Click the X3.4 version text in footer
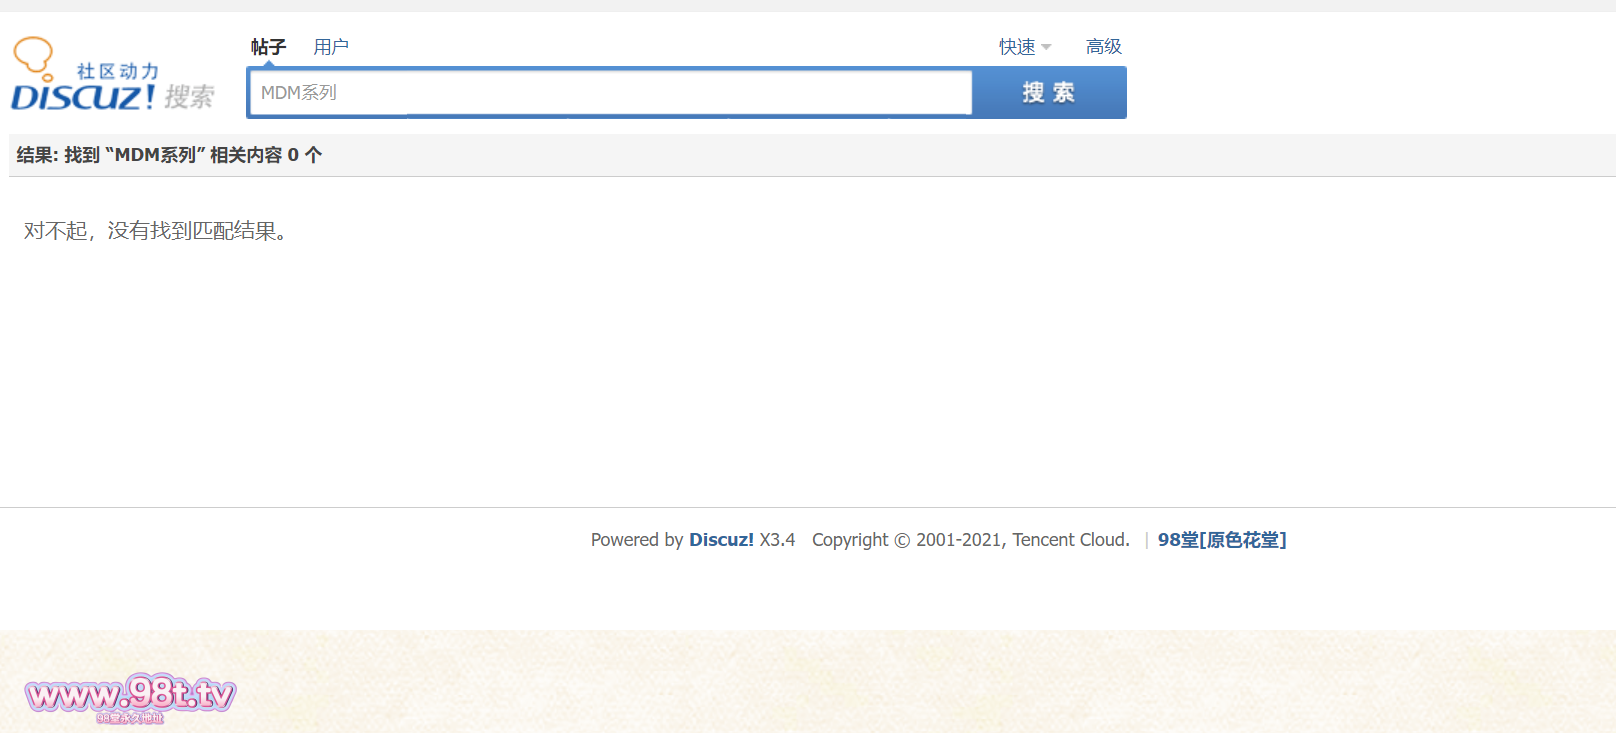 coord(777,540)
